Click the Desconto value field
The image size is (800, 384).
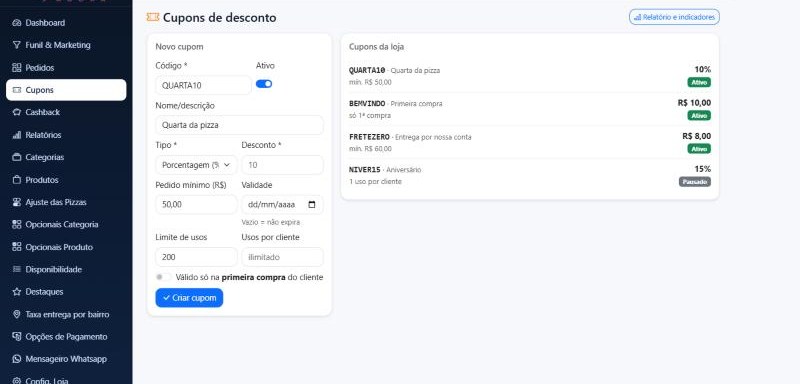[283, 165]
